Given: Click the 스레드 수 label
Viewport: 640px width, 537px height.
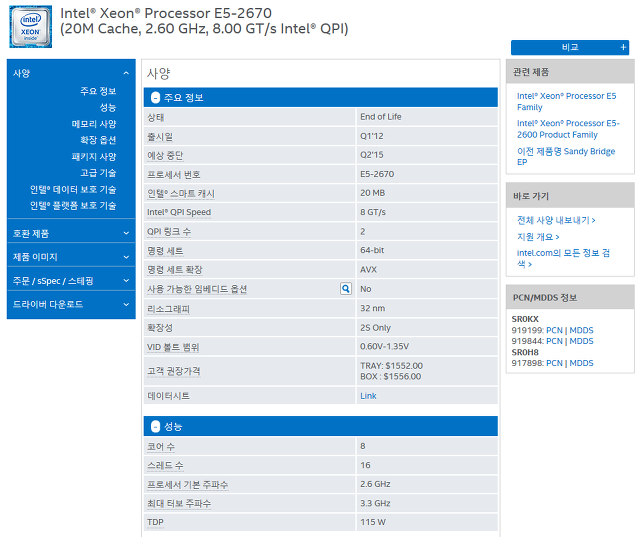Looking at the screenshot, I should (165, 465).
